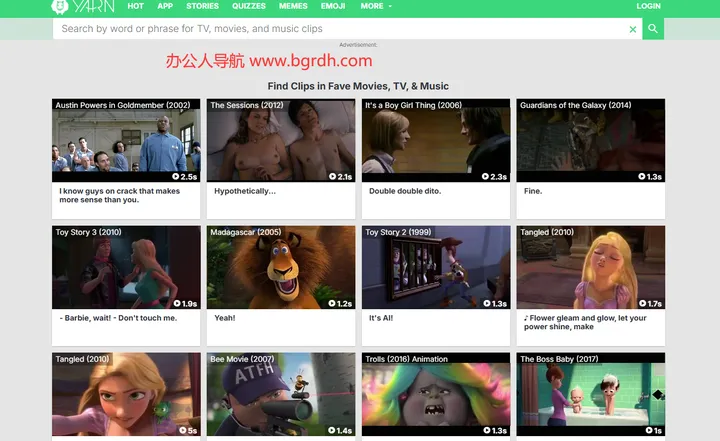
Task: Play icon on Tangled 5s clip
Action: 183,430
